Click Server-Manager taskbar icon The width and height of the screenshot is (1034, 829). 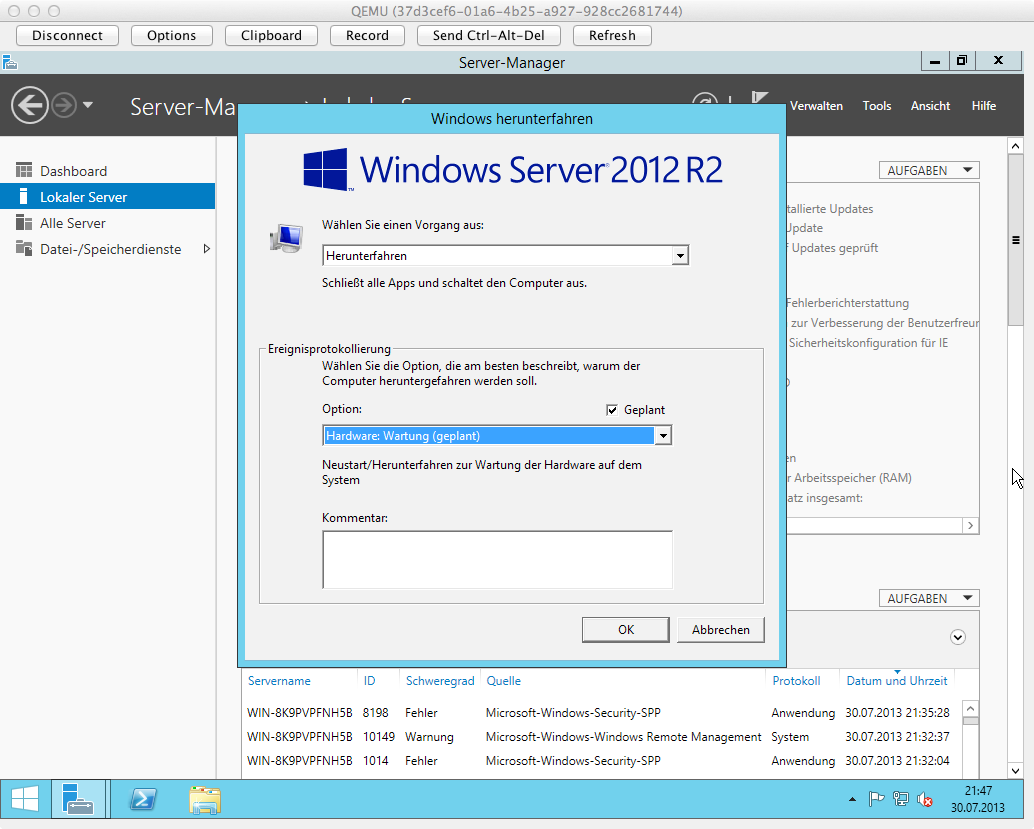coord(78,799)
